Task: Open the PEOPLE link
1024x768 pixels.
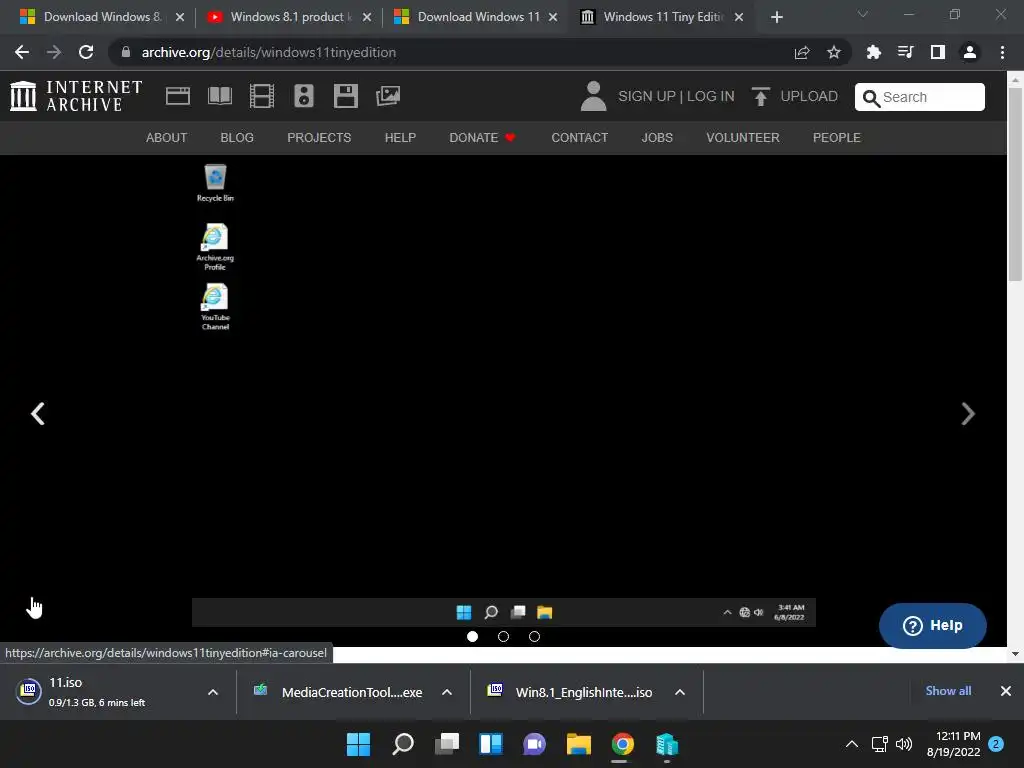Action: (x=837, y=138)
